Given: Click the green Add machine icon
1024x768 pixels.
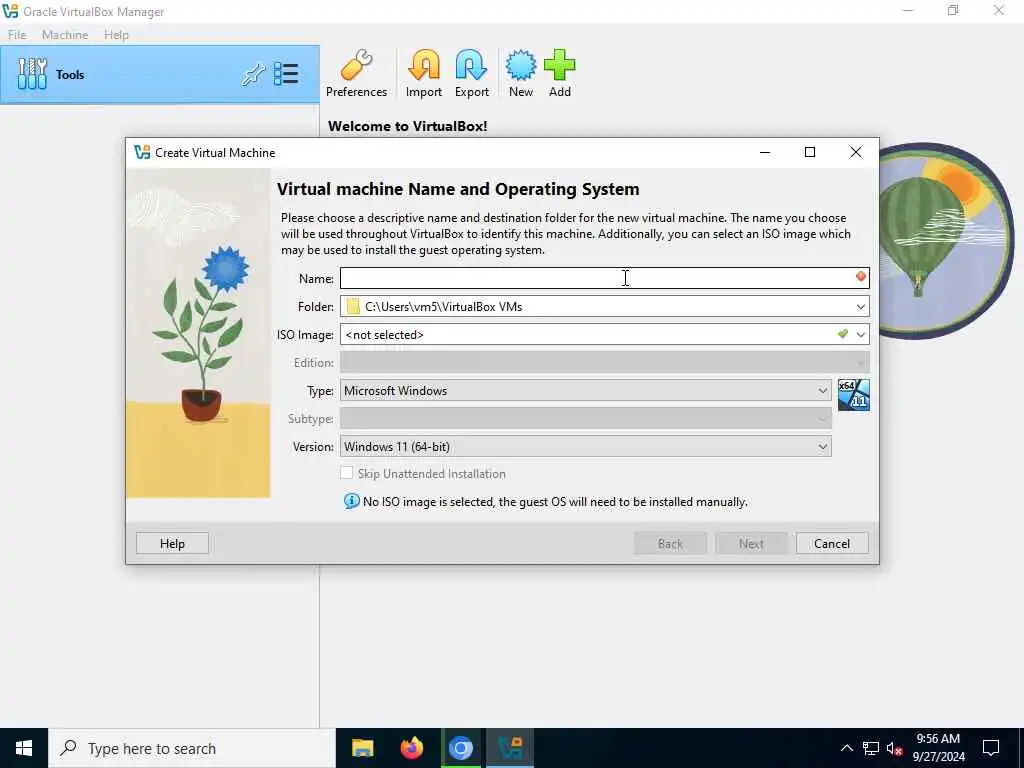Looking at the screenshot, I should 560,73.
